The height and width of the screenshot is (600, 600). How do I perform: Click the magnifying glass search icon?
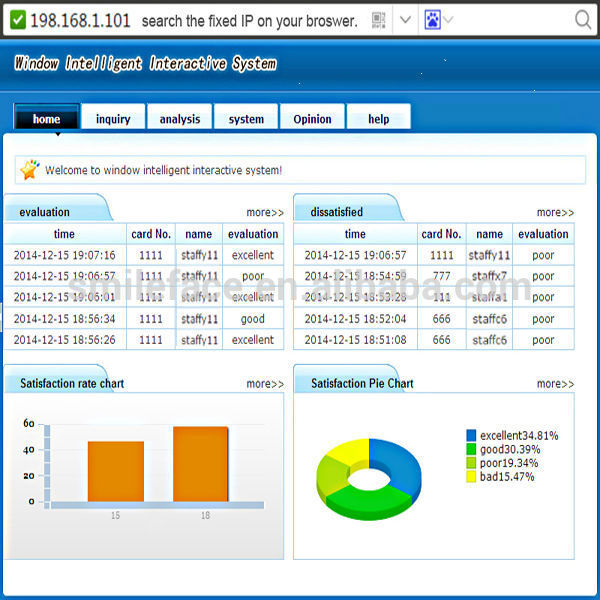click(x=583, y=20)
